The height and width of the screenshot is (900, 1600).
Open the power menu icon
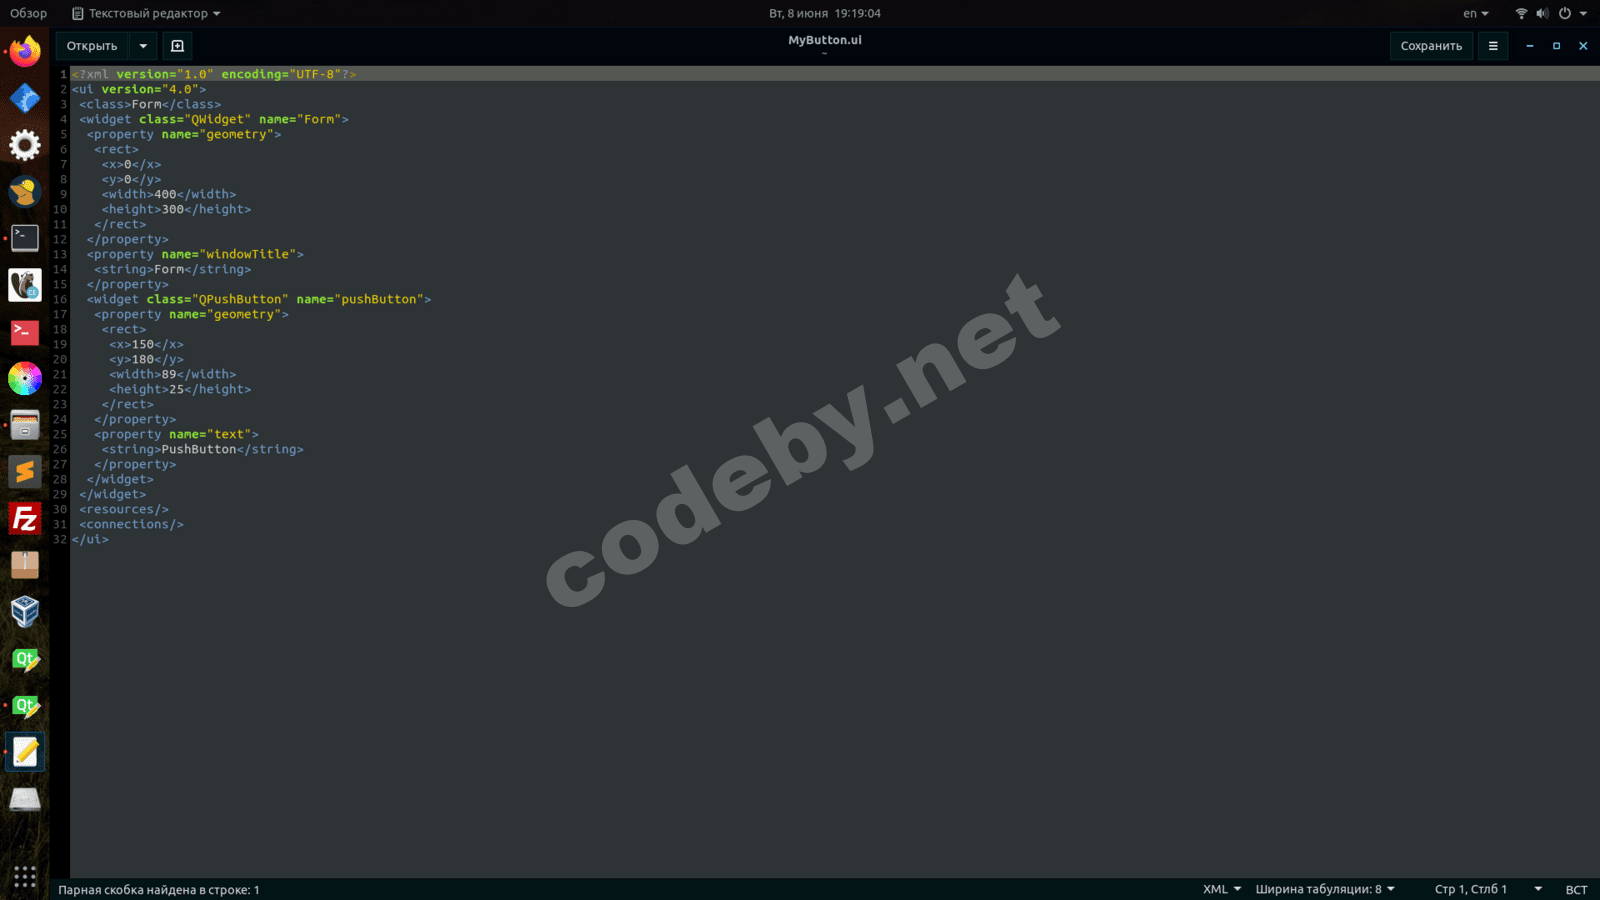click(1564, 13)
